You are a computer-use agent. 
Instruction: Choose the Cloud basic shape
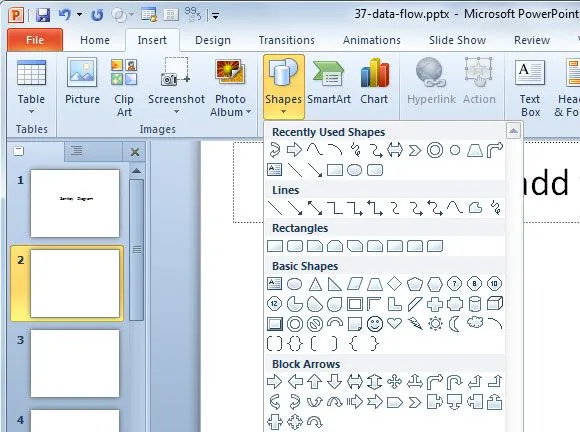click(475, 323)
